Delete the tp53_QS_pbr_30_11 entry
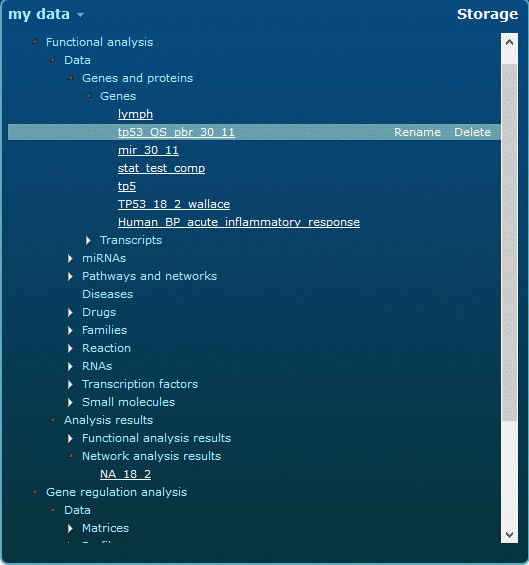The image size is (529, 565). click(x=472, y=132)
